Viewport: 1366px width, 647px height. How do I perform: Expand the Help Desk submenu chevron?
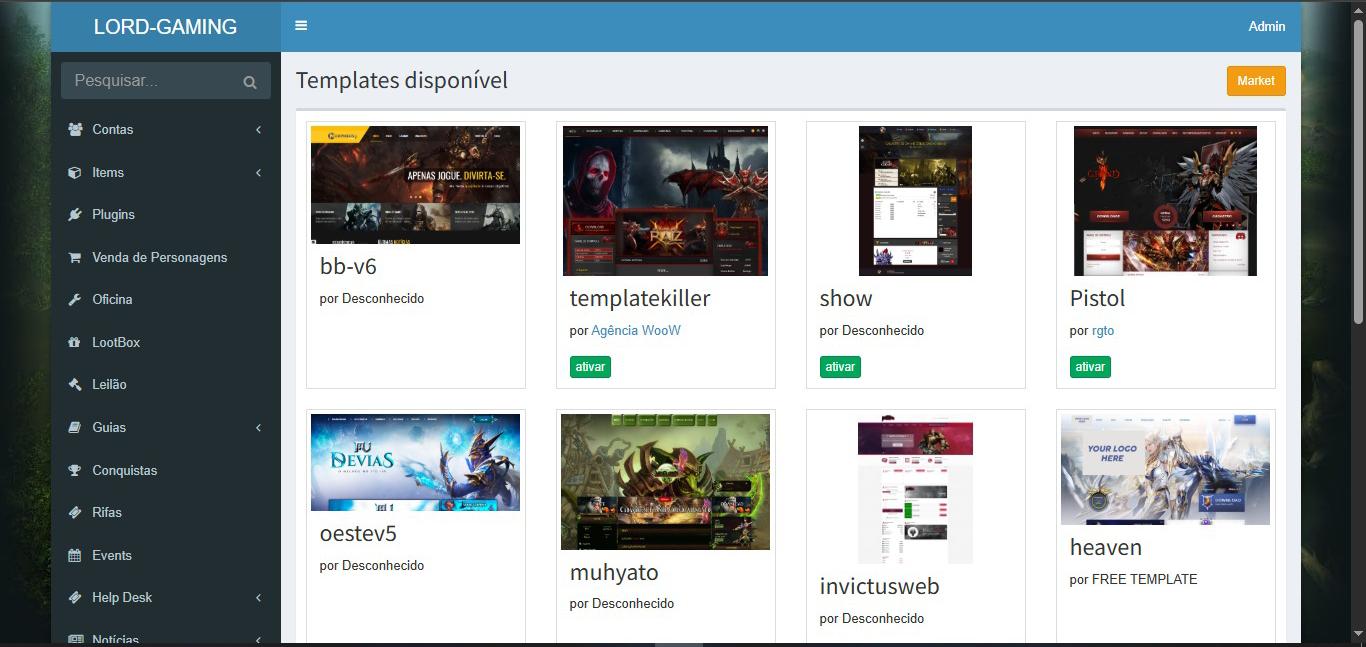click(258, 597)
